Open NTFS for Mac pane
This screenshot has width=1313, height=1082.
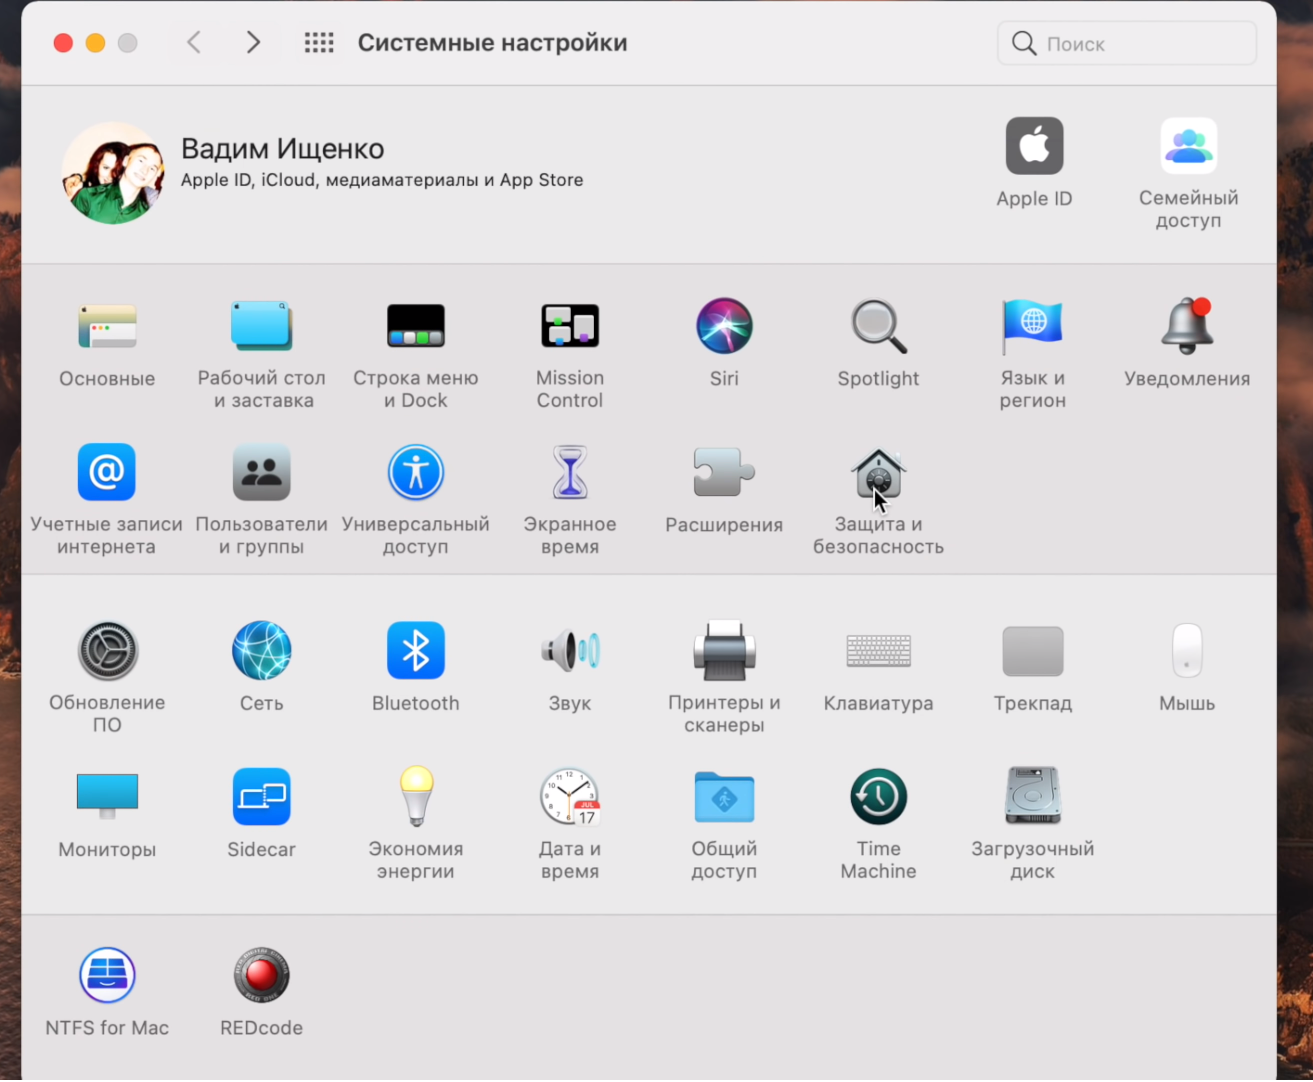coord(107,975)
